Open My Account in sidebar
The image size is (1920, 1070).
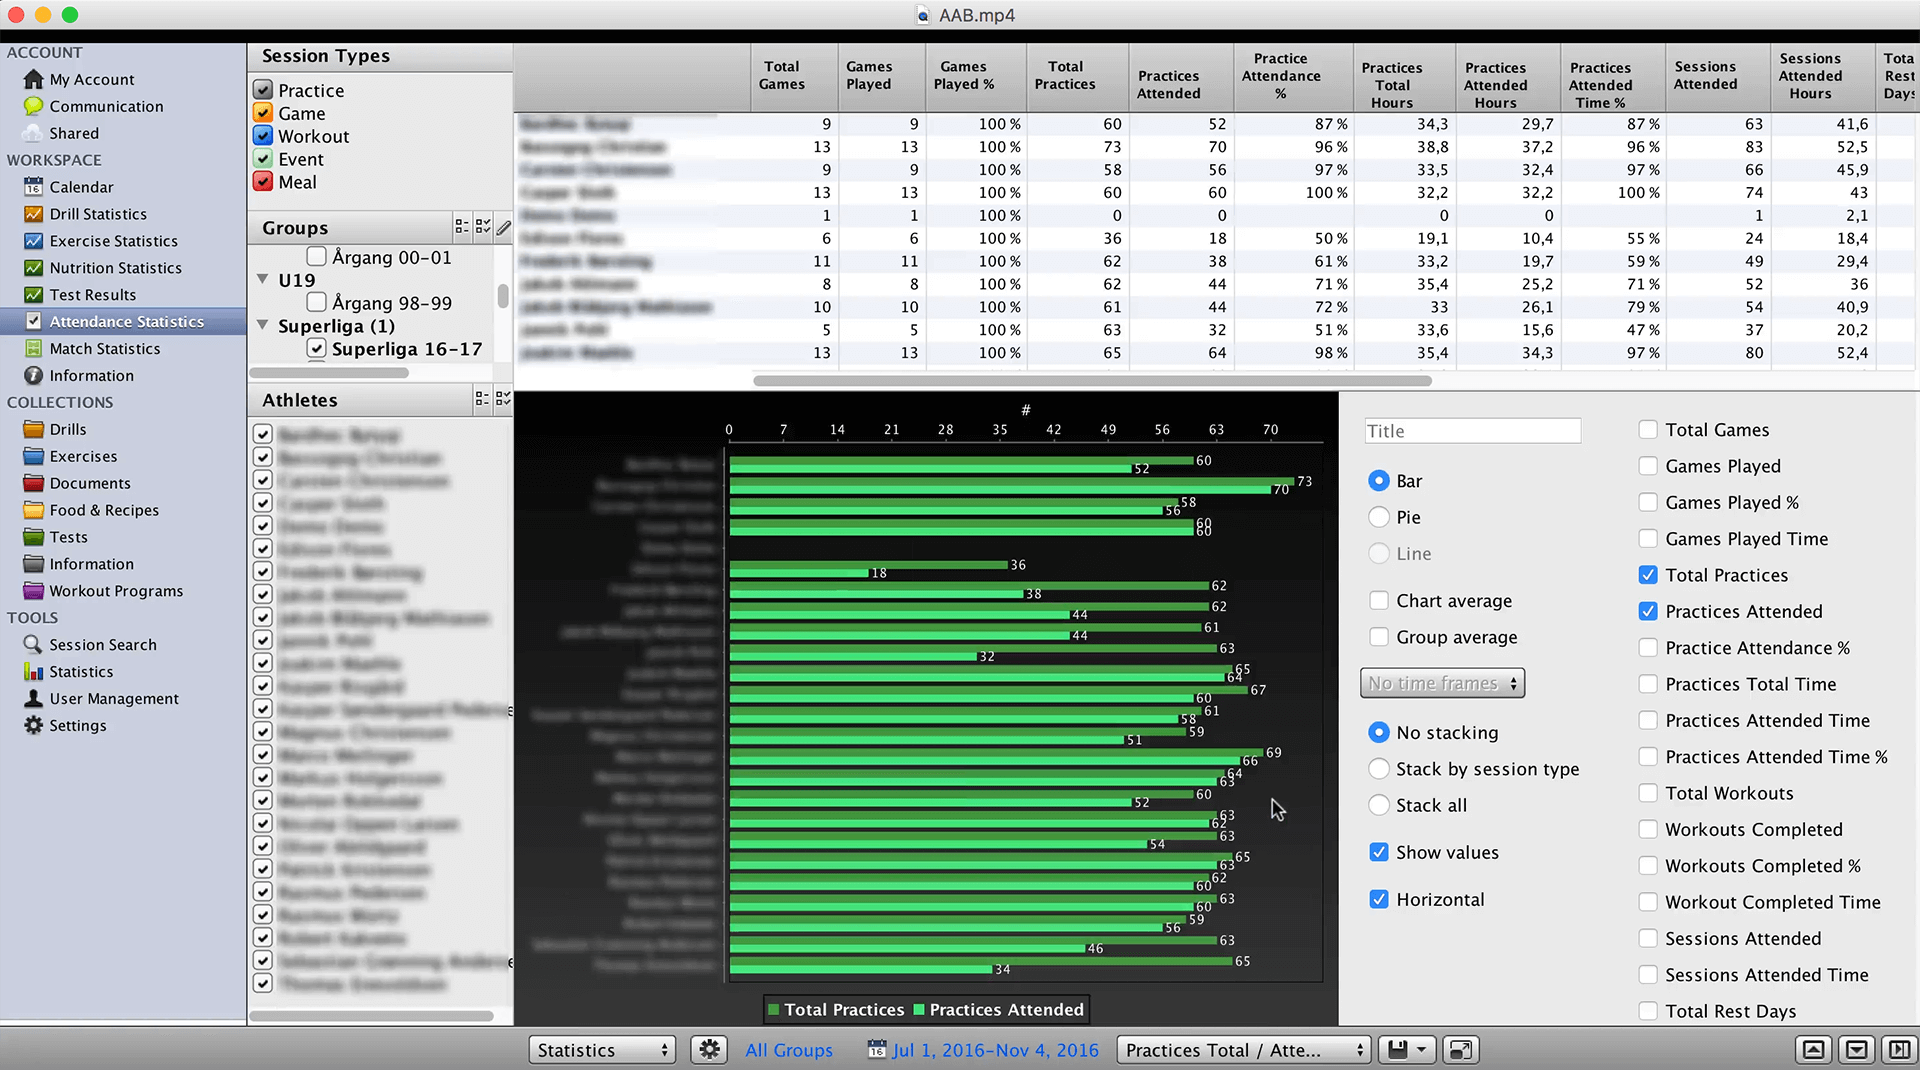click(91, 80)
